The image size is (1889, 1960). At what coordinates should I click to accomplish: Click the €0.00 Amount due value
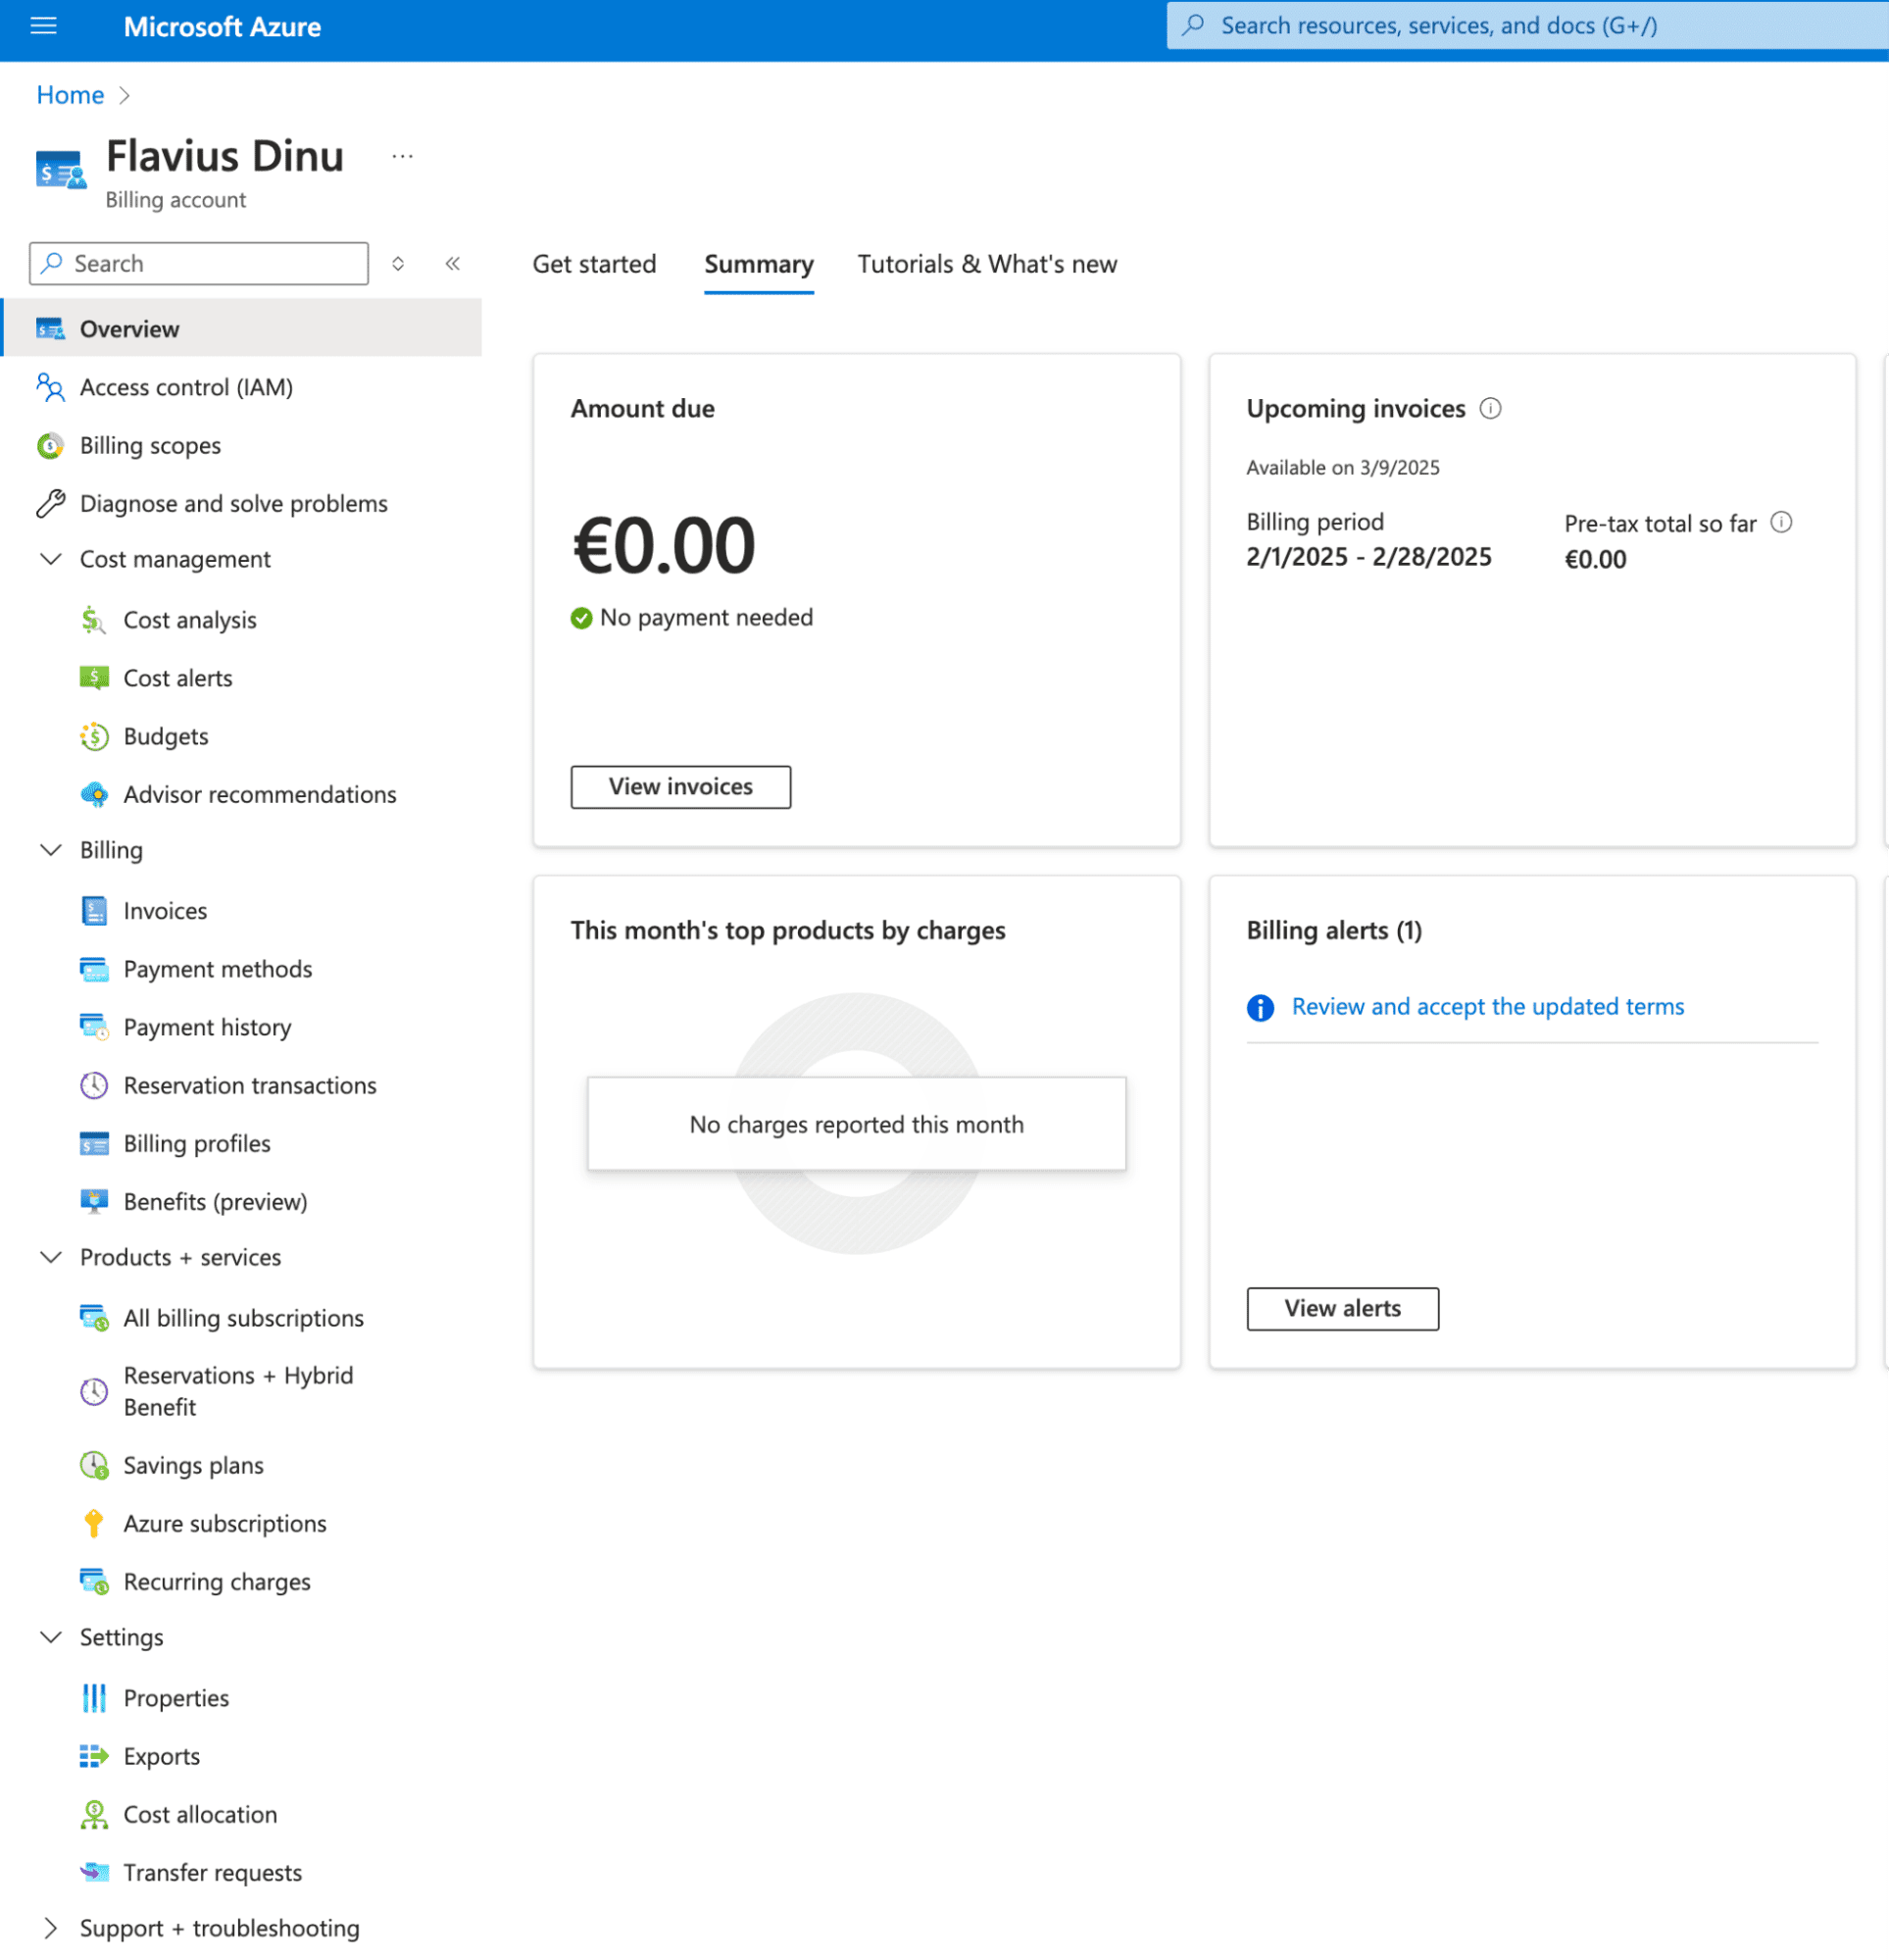663,546
